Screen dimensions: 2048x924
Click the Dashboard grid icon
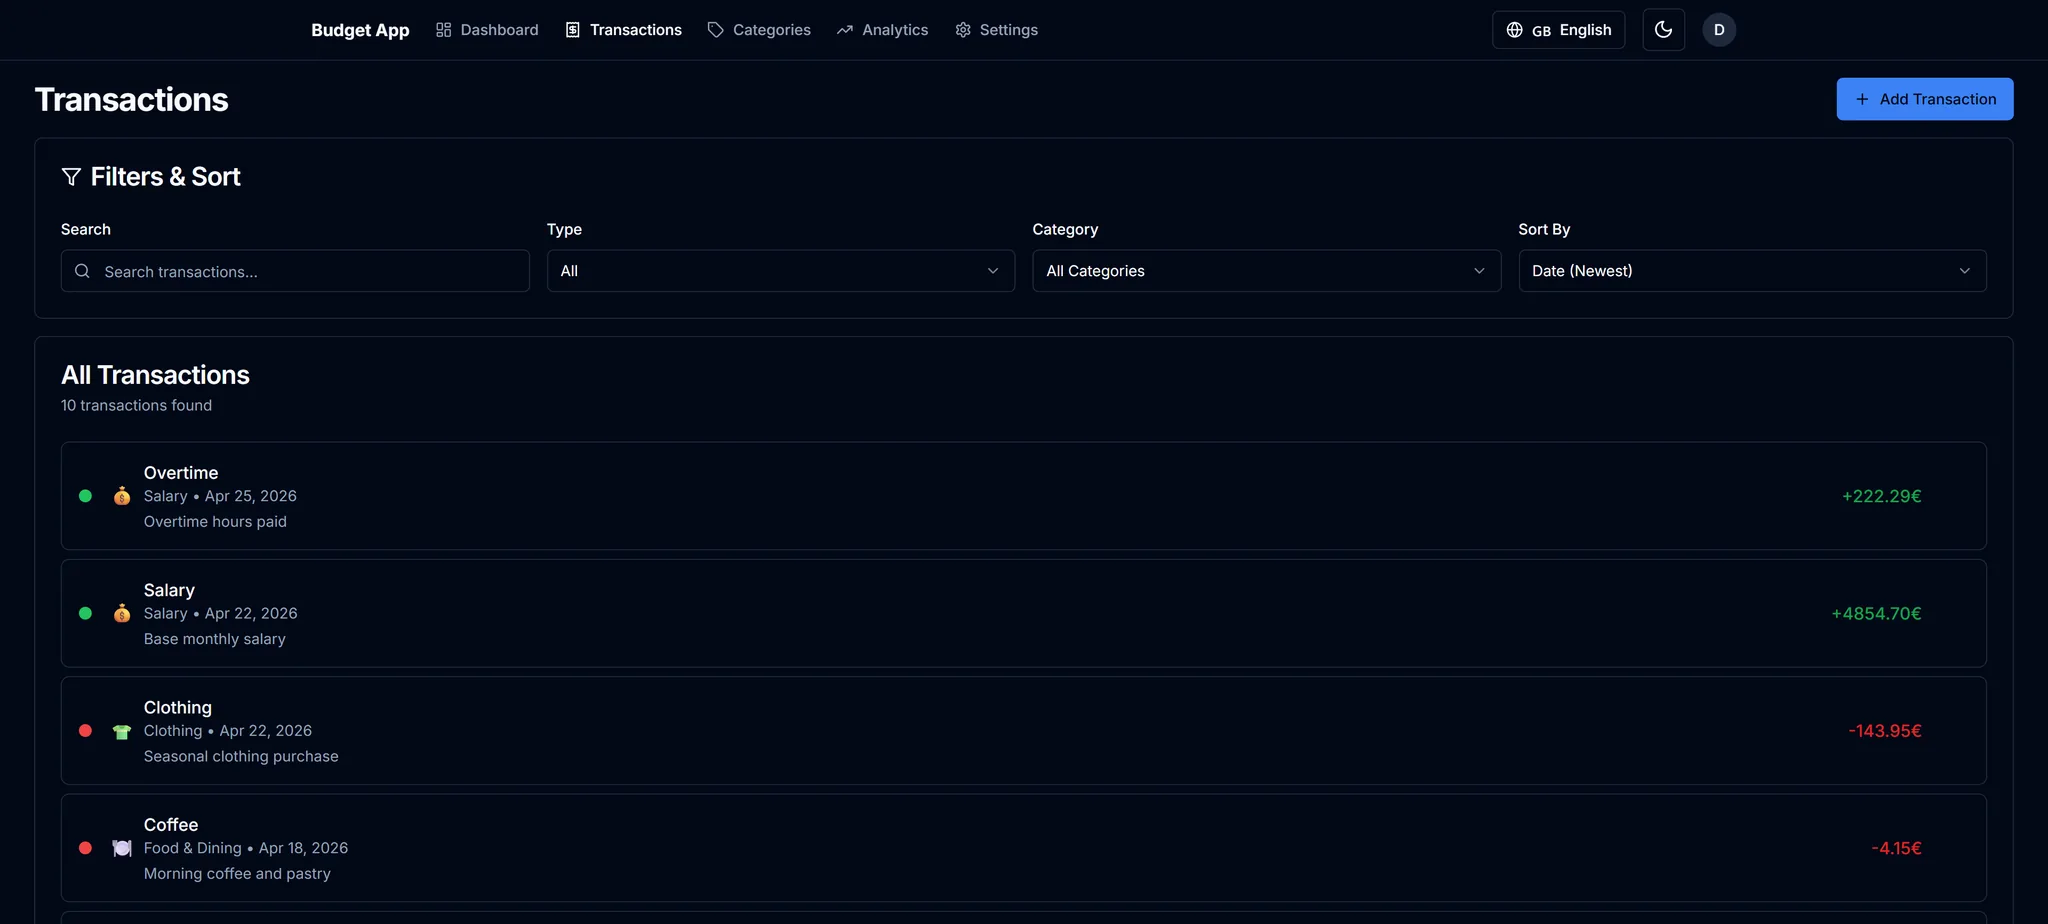pos(443,30)
